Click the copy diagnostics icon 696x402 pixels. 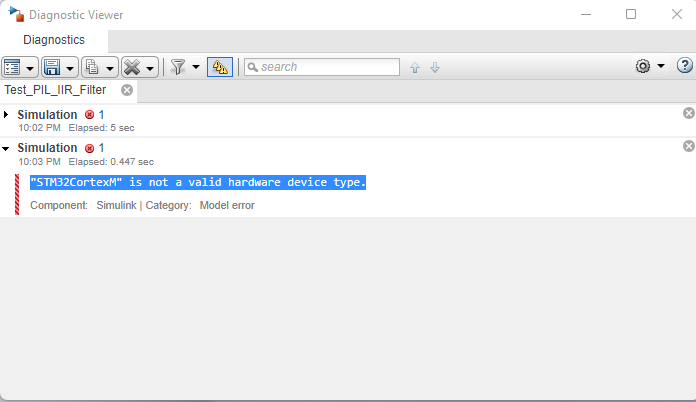coord(92,67)
